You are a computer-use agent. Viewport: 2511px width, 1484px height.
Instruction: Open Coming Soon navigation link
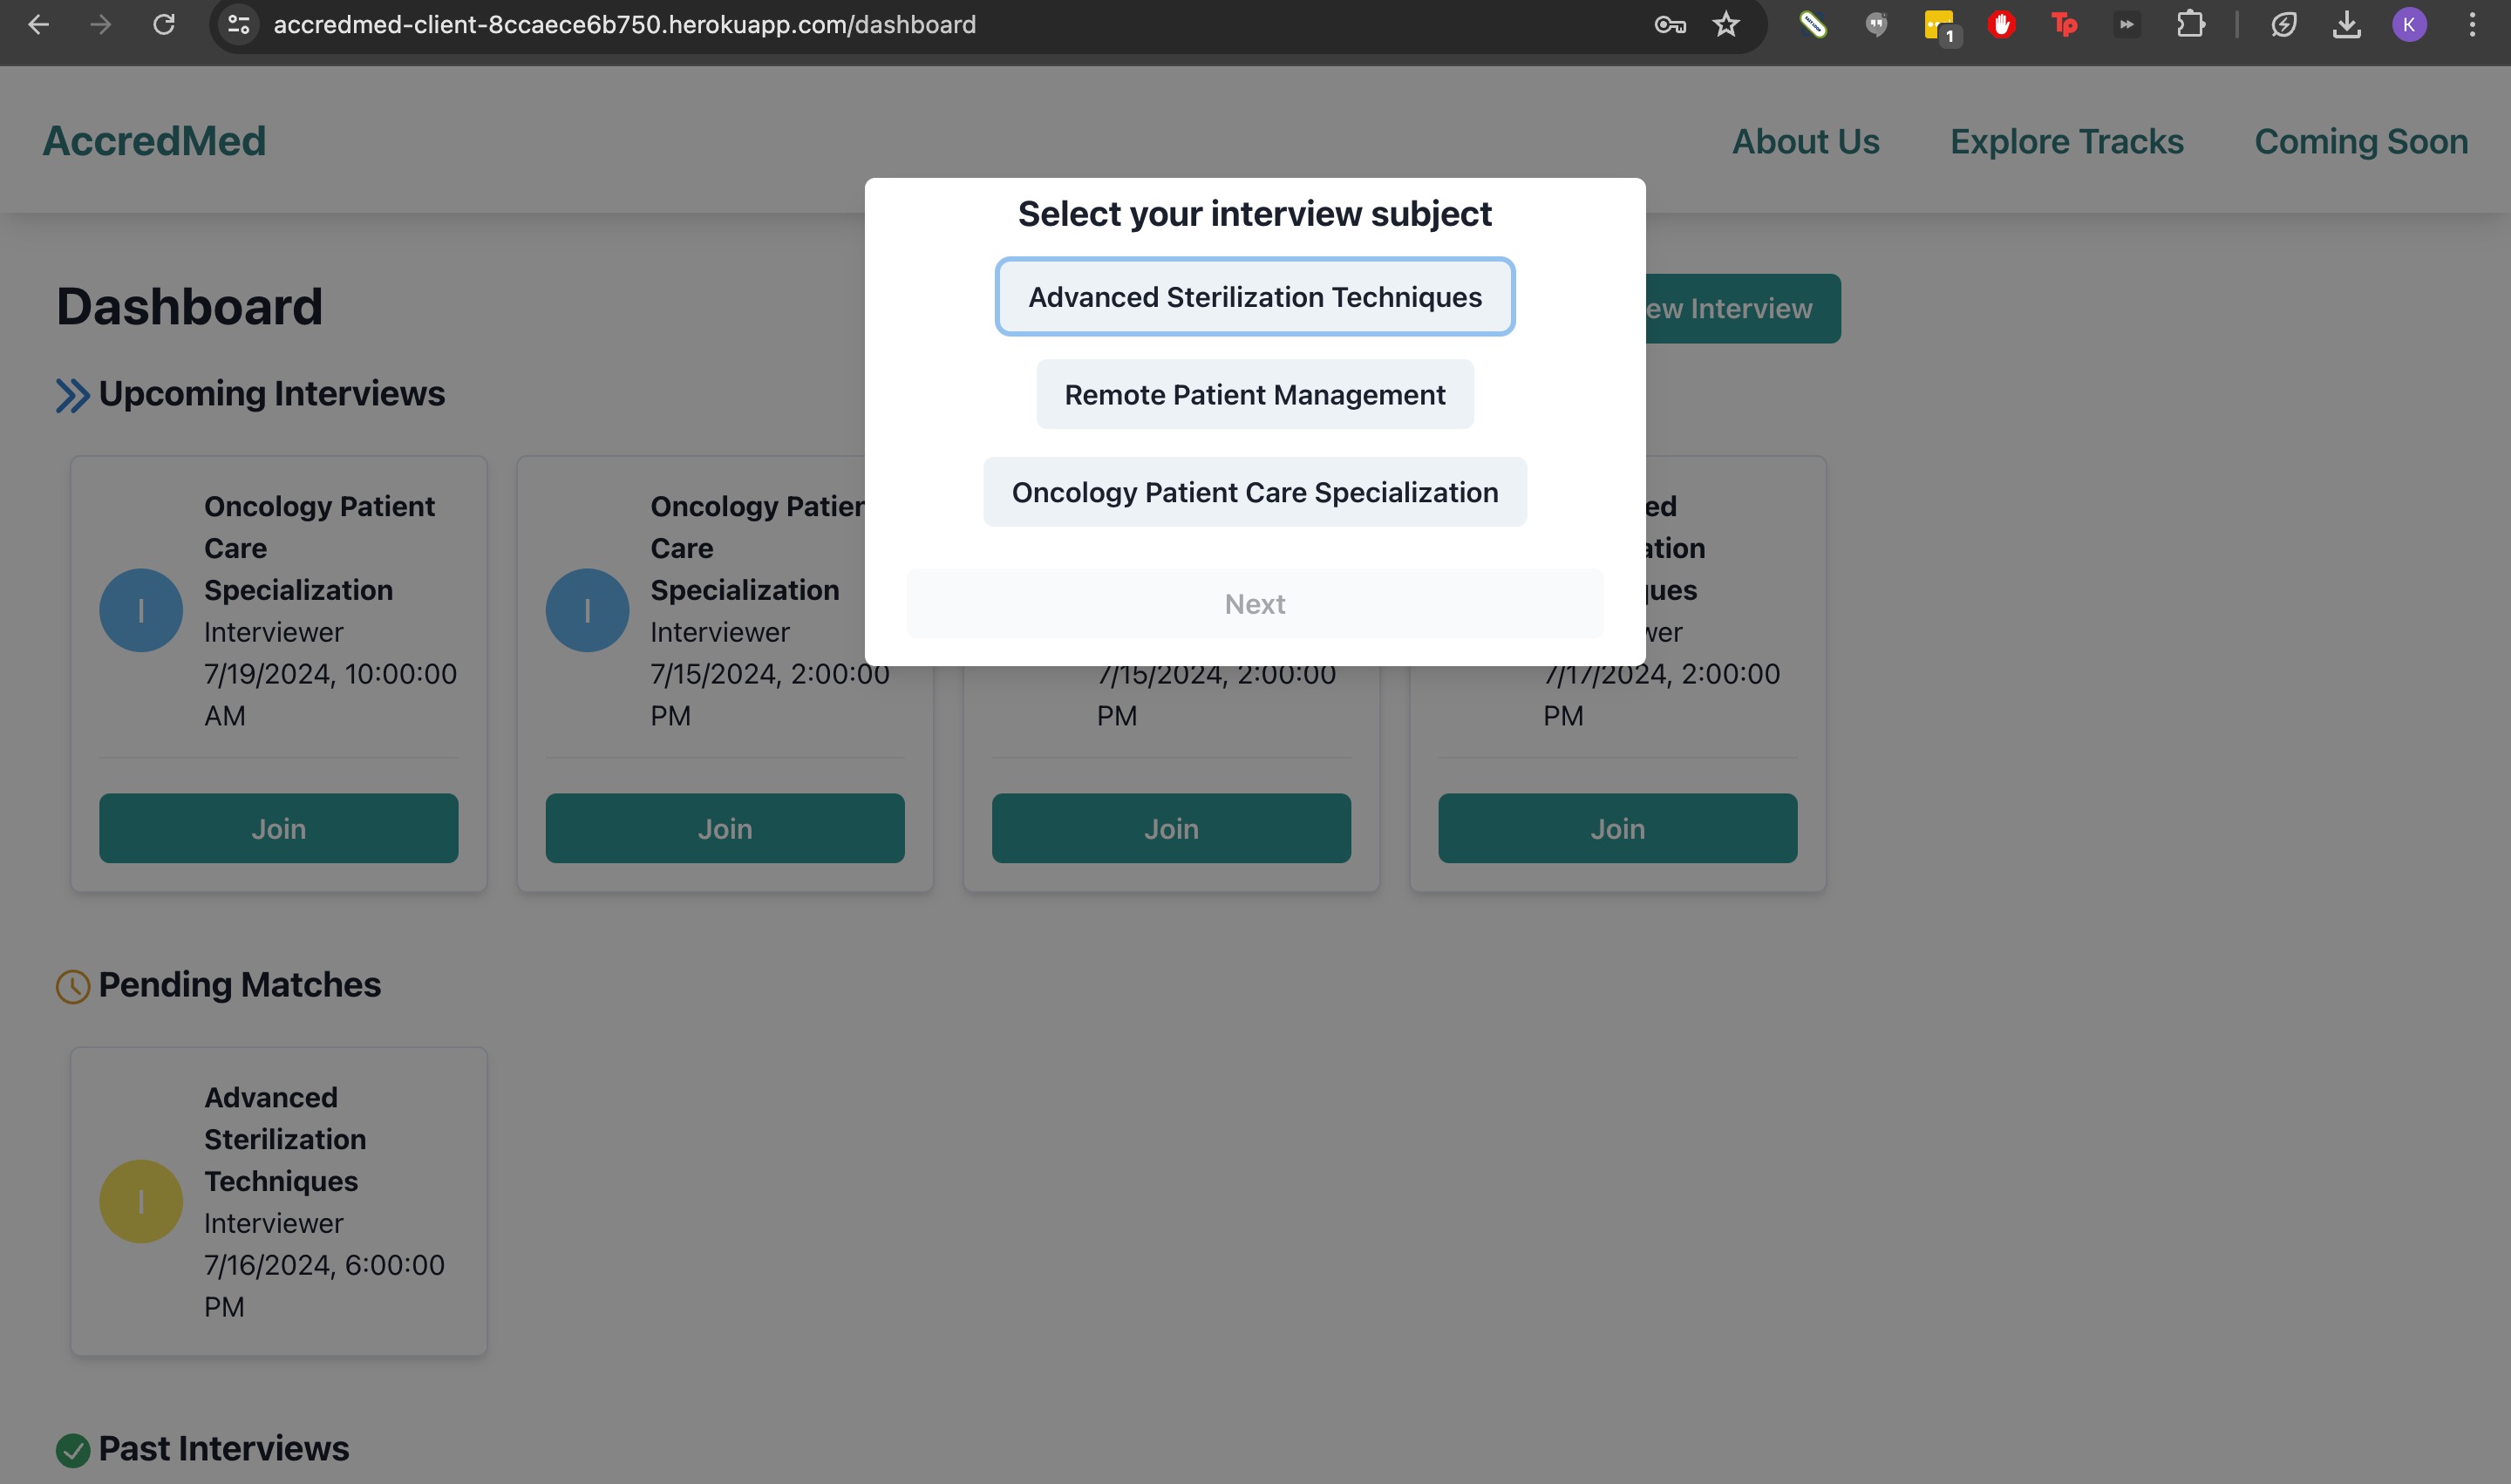(x=2360, y=141)
